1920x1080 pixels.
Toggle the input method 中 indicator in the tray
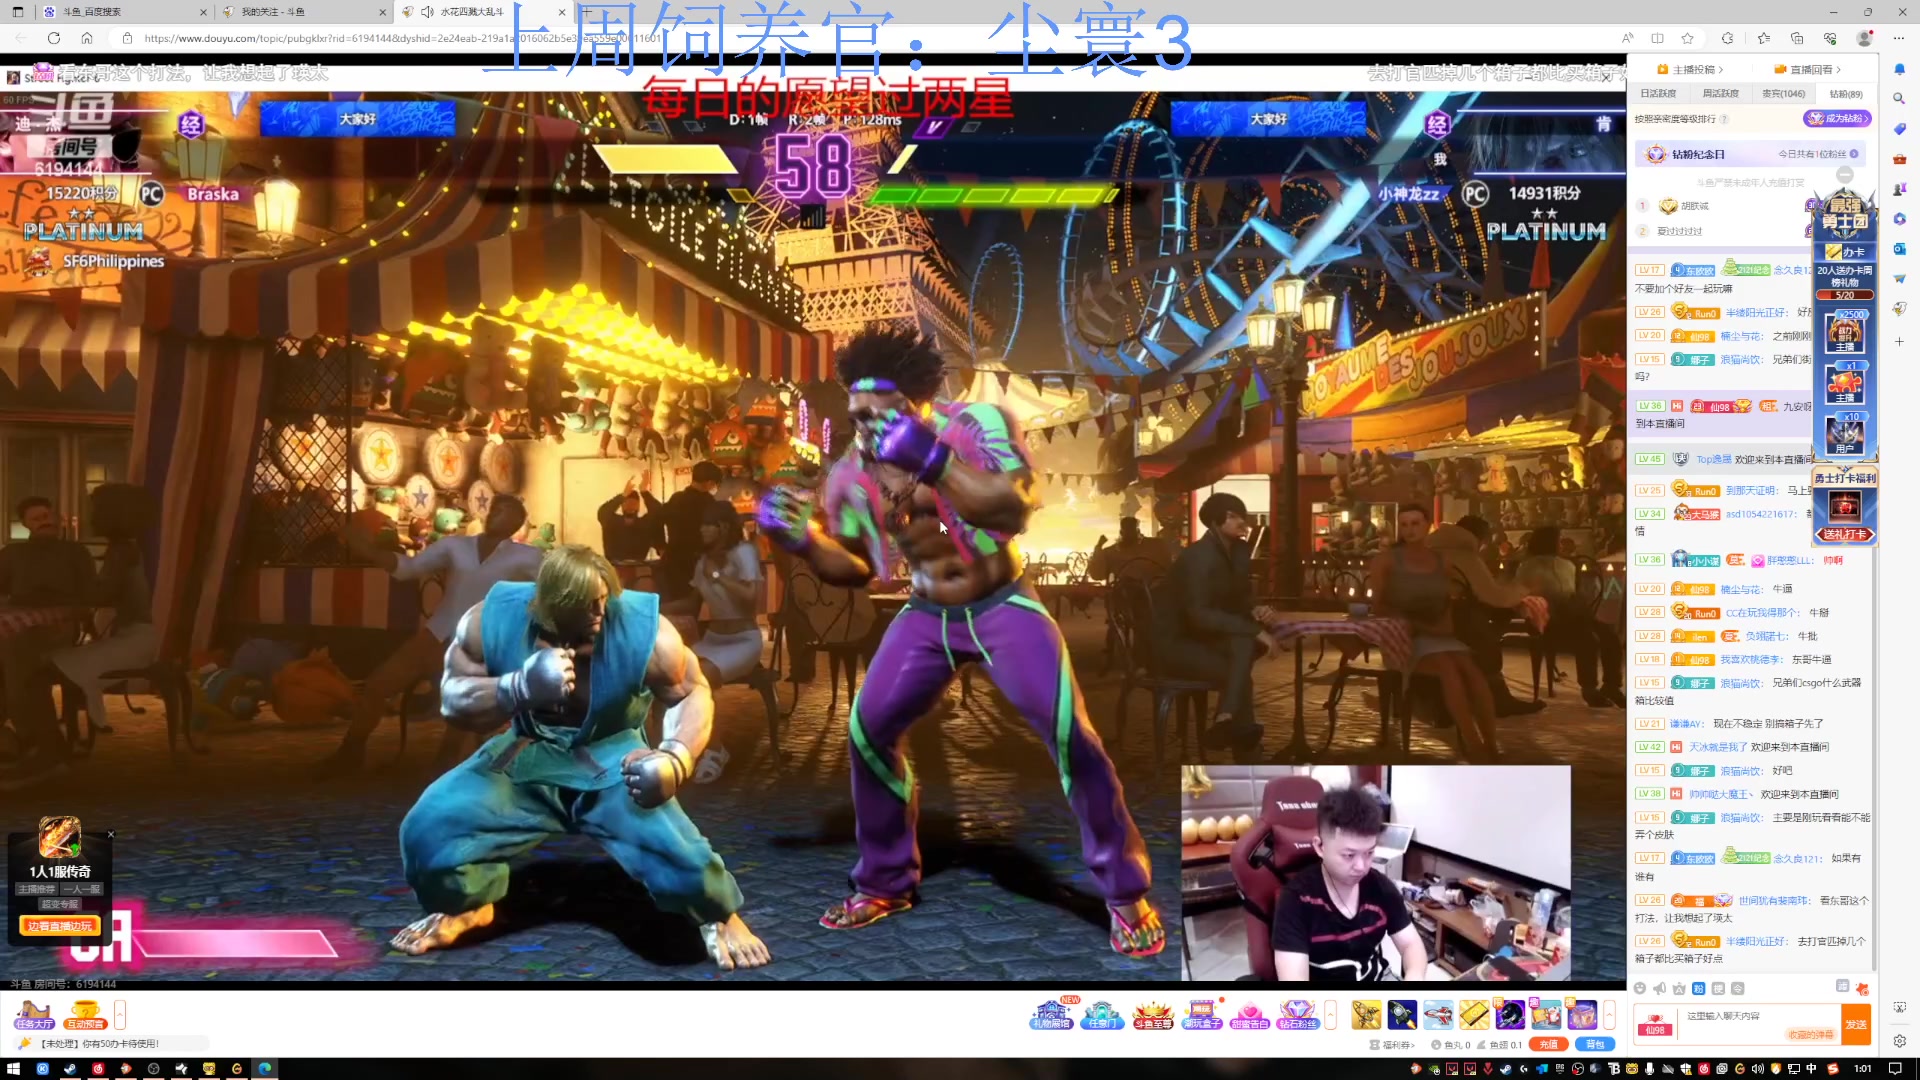click(1811, 1068)
